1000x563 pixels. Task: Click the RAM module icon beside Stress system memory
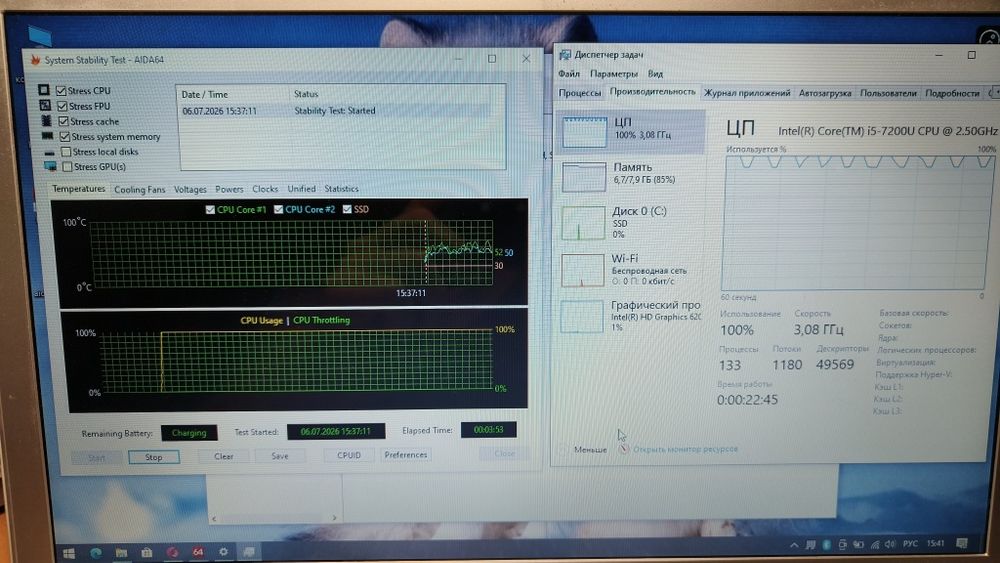[48, 136]
